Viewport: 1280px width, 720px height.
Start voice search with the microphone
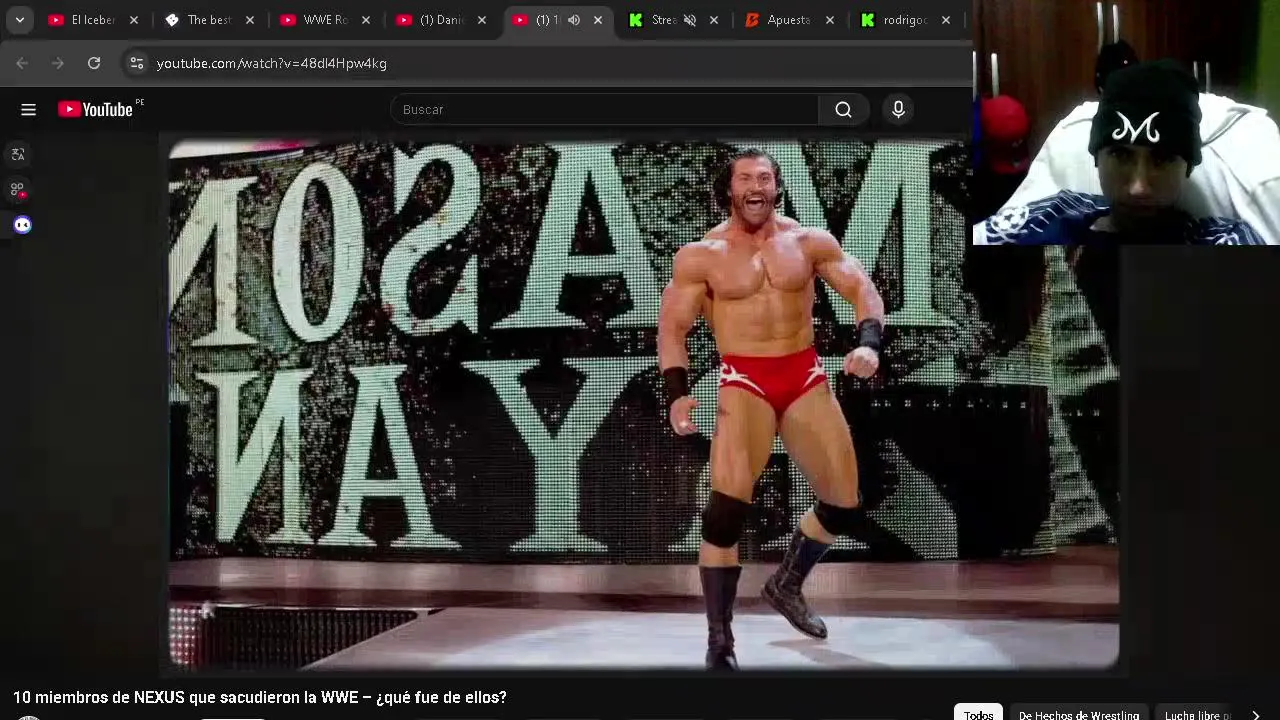(898, 110)
